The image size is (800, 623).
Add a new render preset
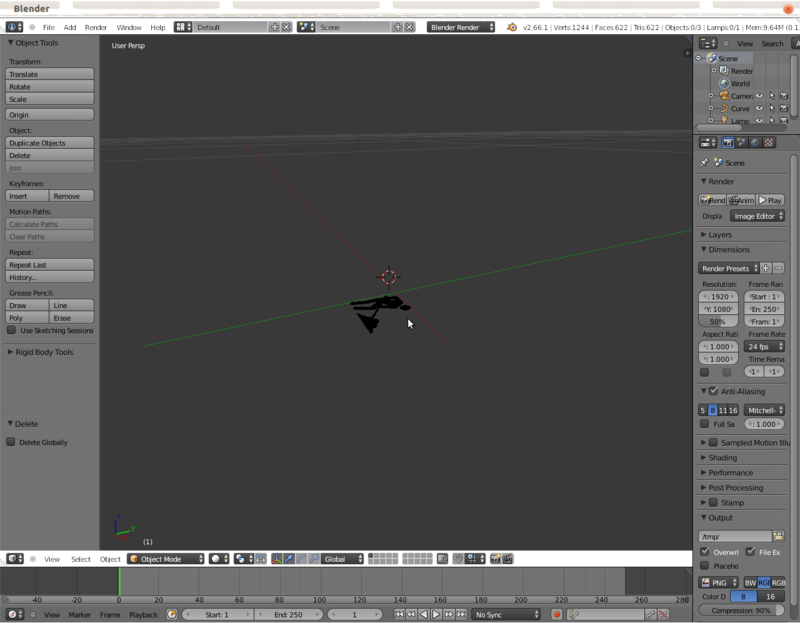click(x=766, y=268)
